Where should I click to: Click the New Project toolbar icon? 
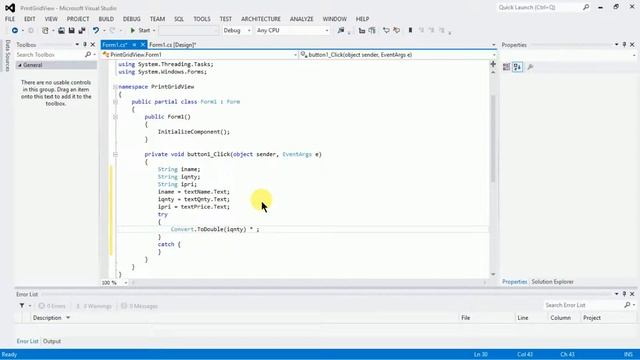tap(45, 31)
